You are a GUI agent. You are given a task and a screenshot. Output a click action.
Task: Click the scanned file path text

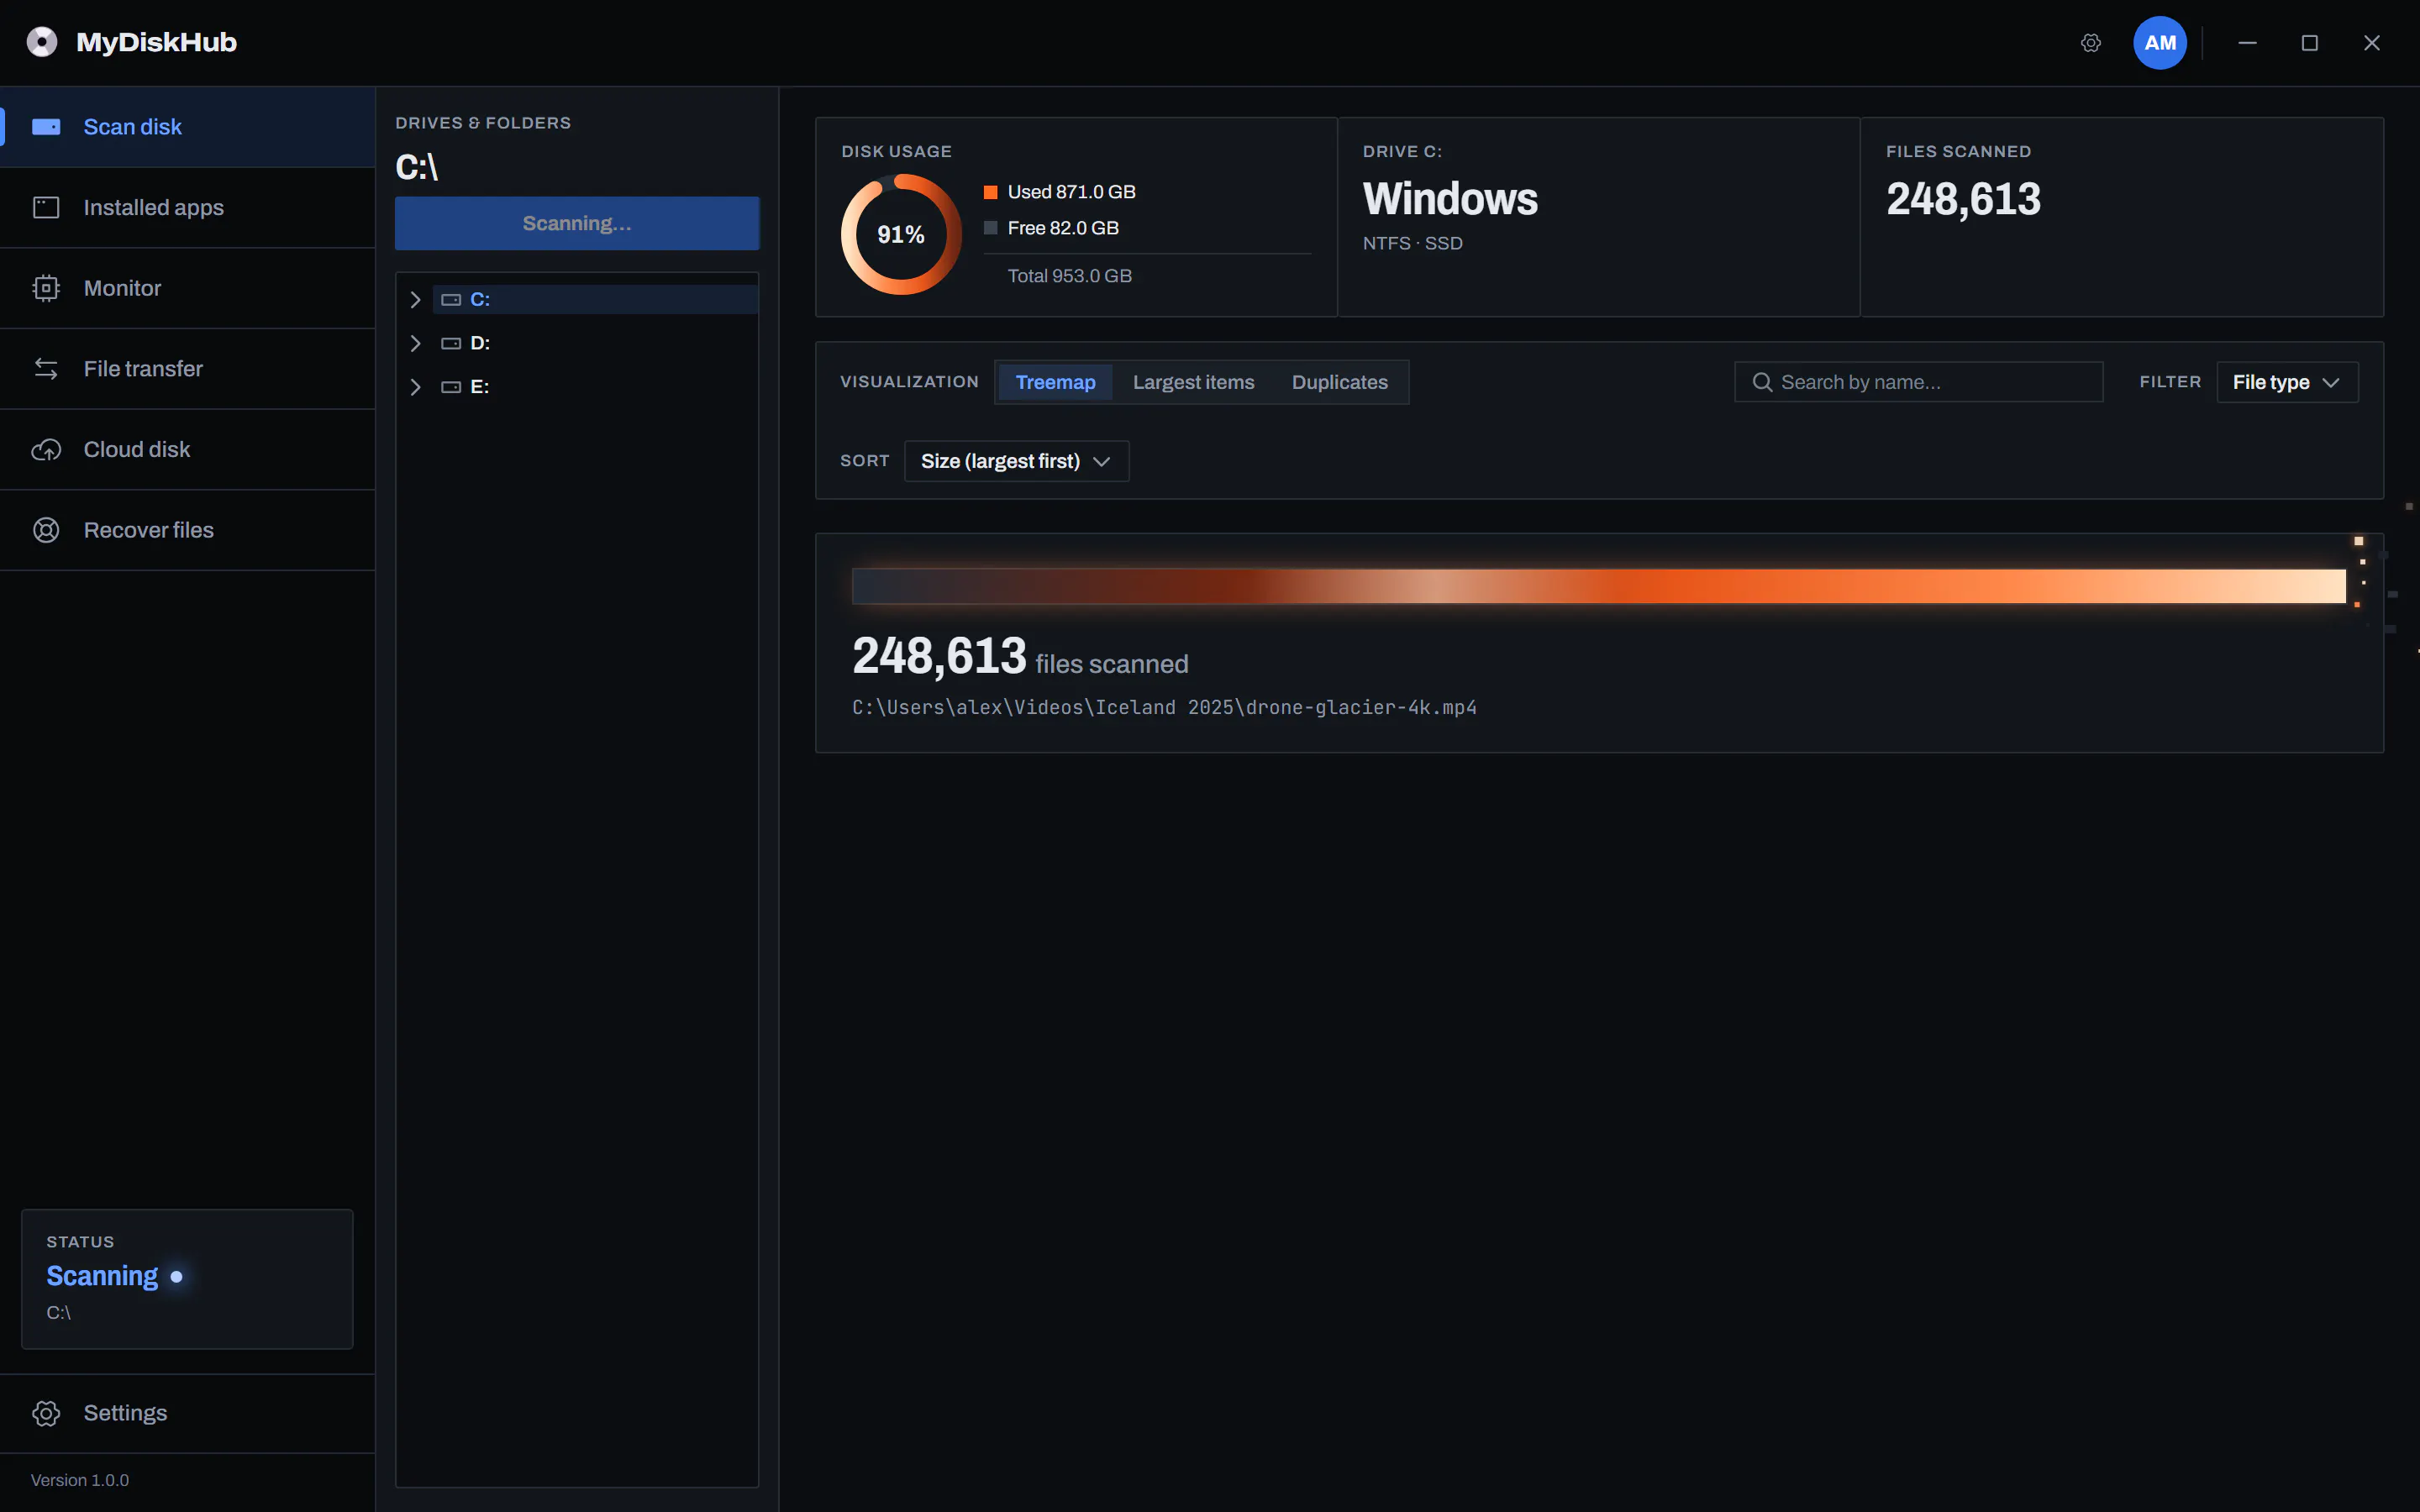click(x=1164, y=707)
